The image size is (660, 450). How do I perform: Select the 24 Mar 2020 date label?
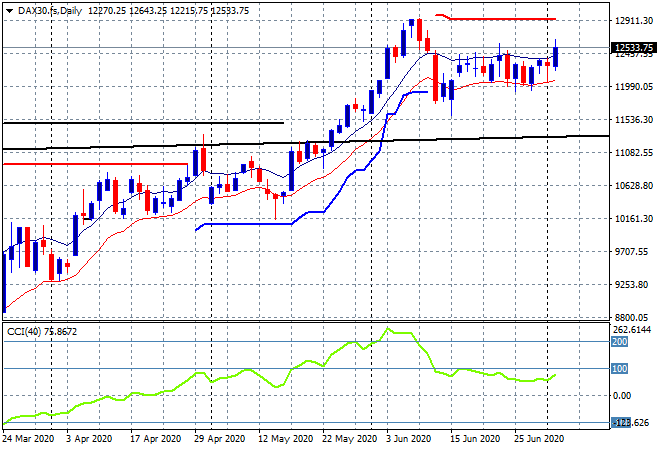(28, 438)
